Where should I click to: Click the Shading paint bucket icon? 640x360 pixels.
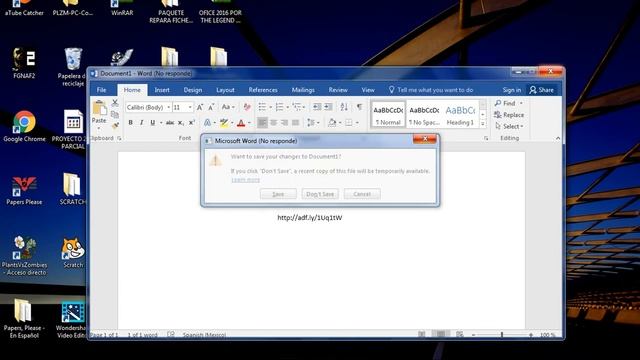click(x=332, y=122)
